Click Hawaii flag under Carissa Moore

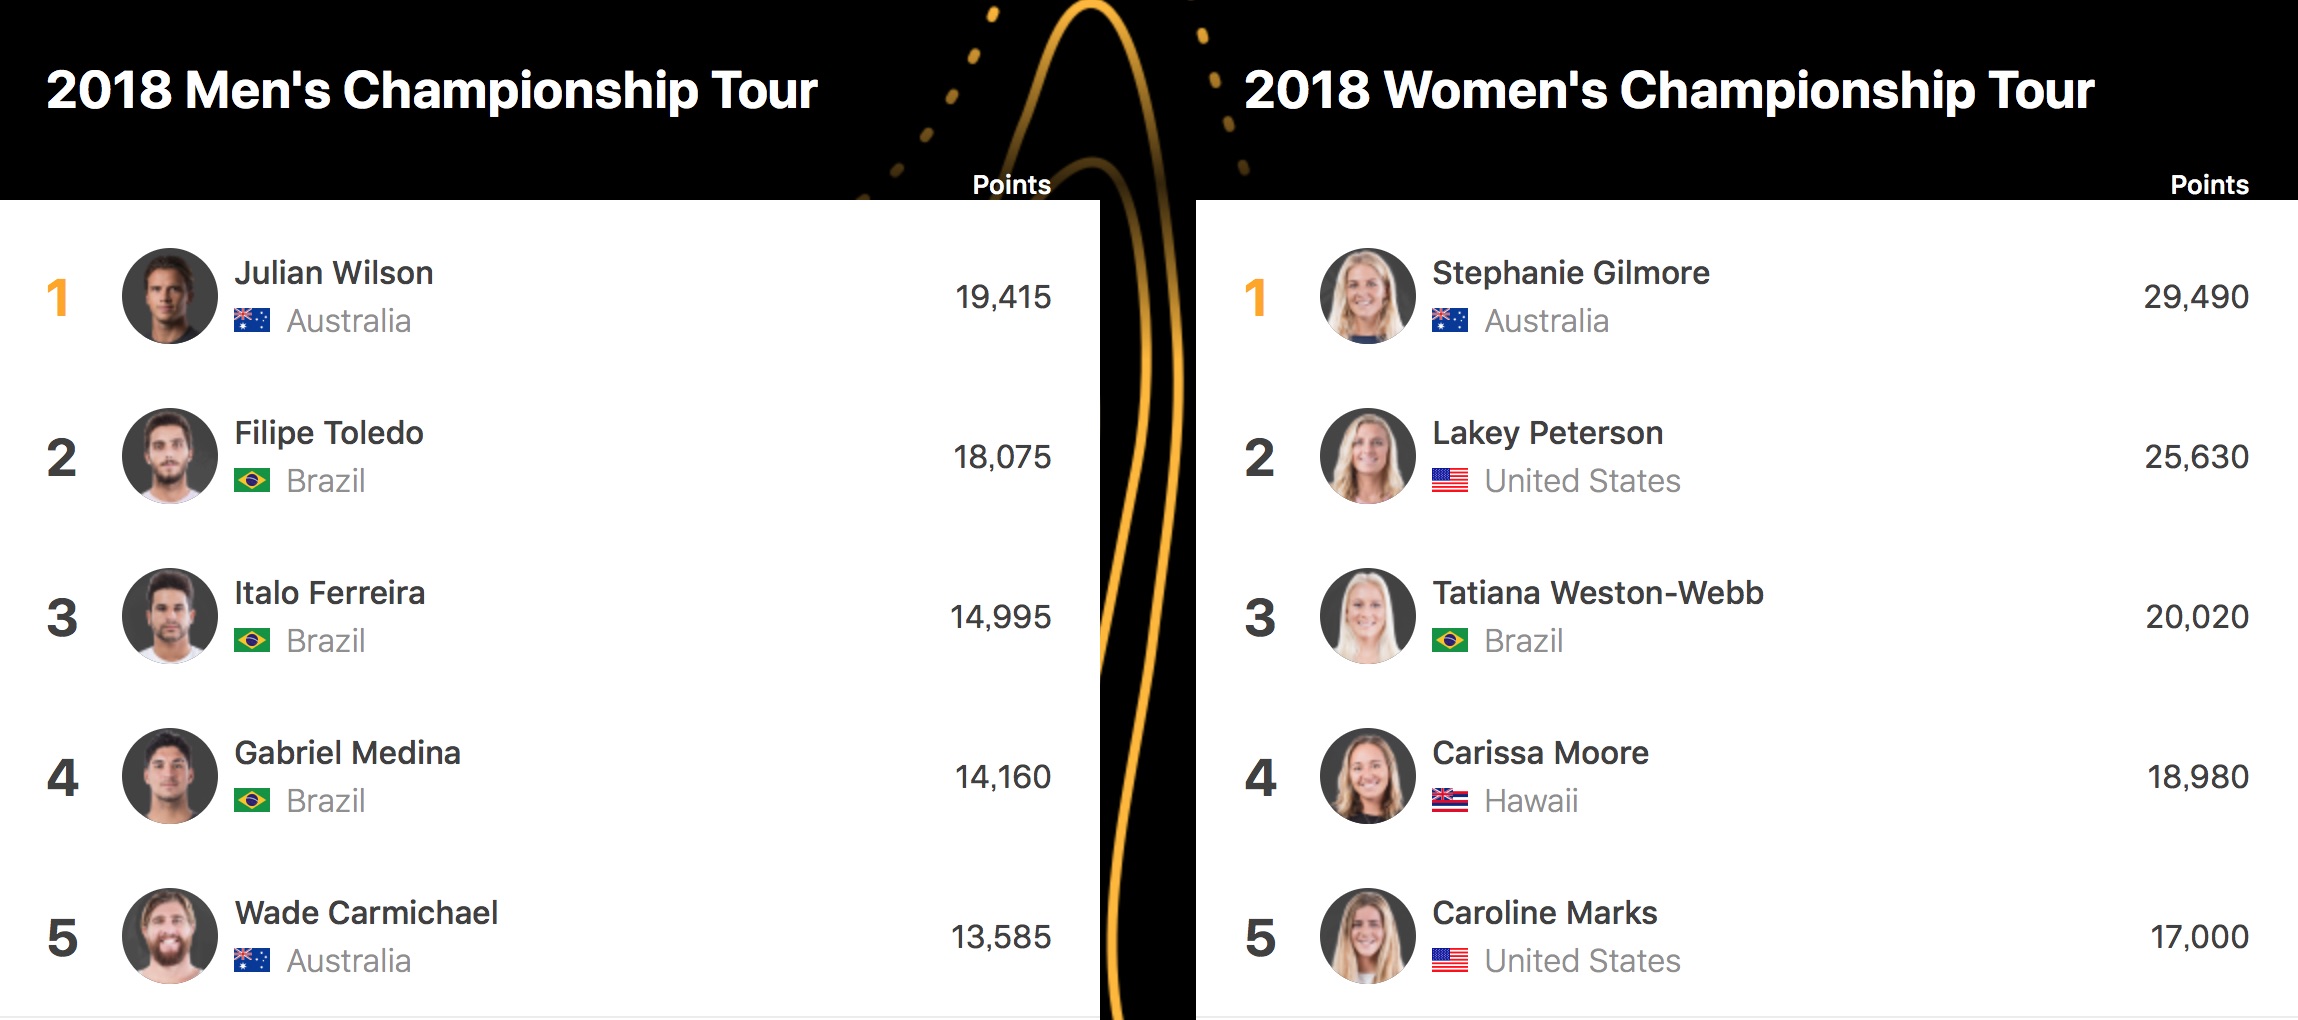[x=1450, y=800]
